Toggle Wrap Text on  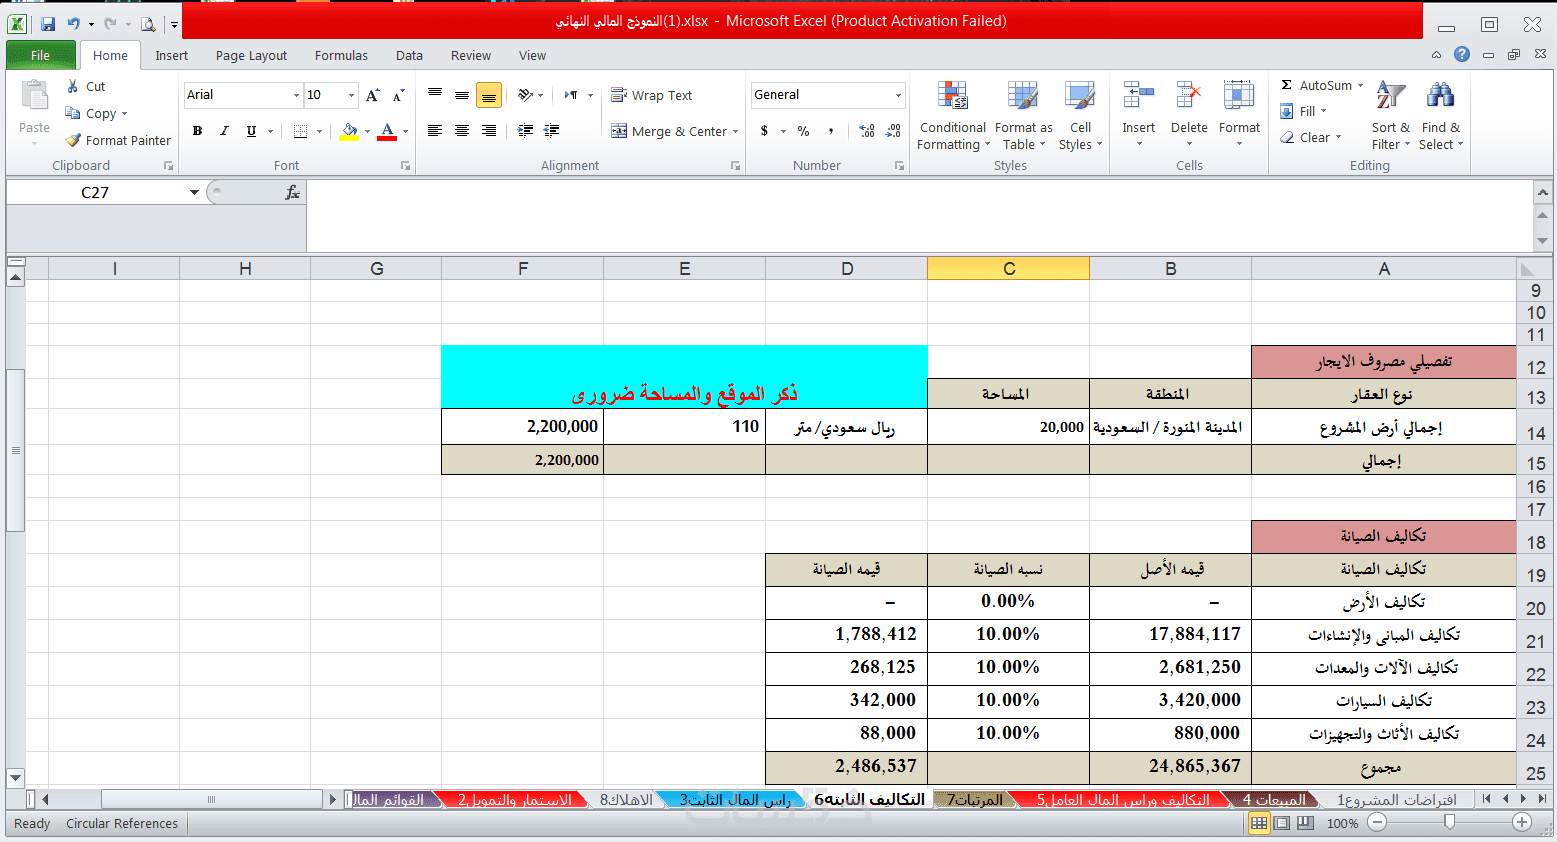(x=651, y=95)
